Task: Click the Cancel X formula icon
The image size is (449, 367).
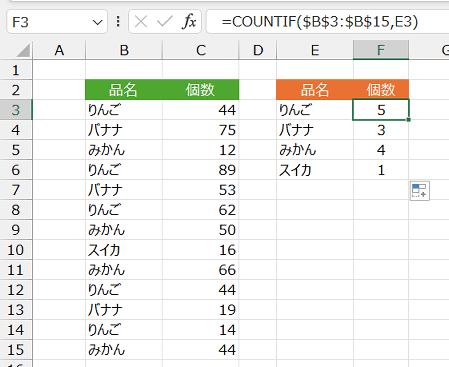Action: tap(141, 22)
